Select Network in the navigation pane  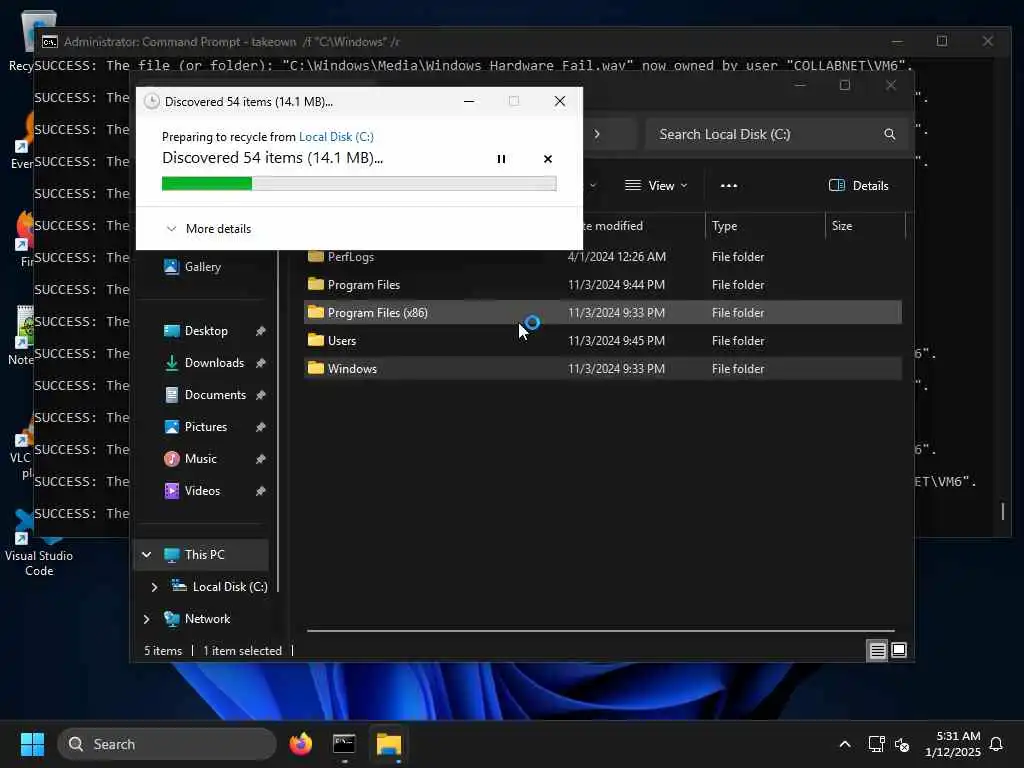(x=207, y=618)
